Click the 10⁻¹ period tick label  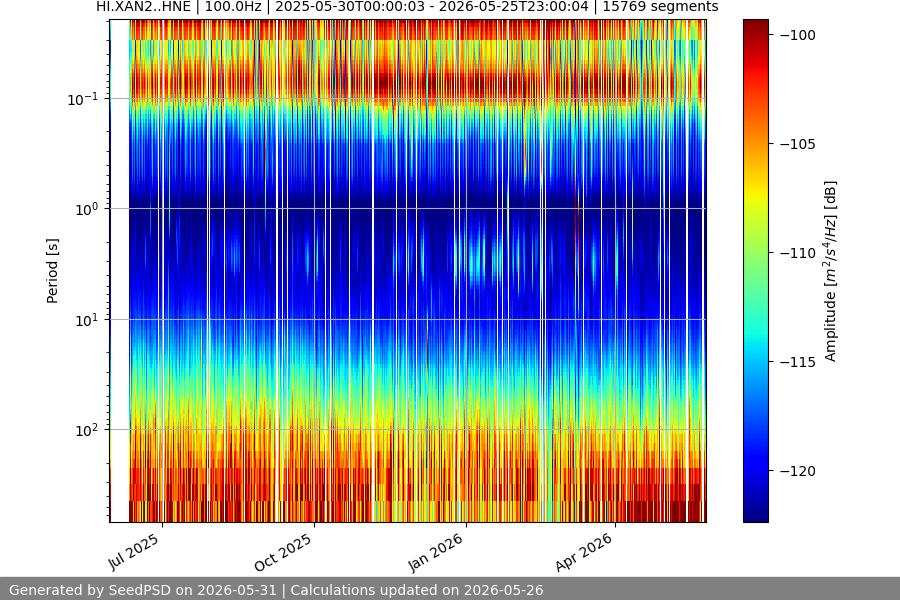82,99
